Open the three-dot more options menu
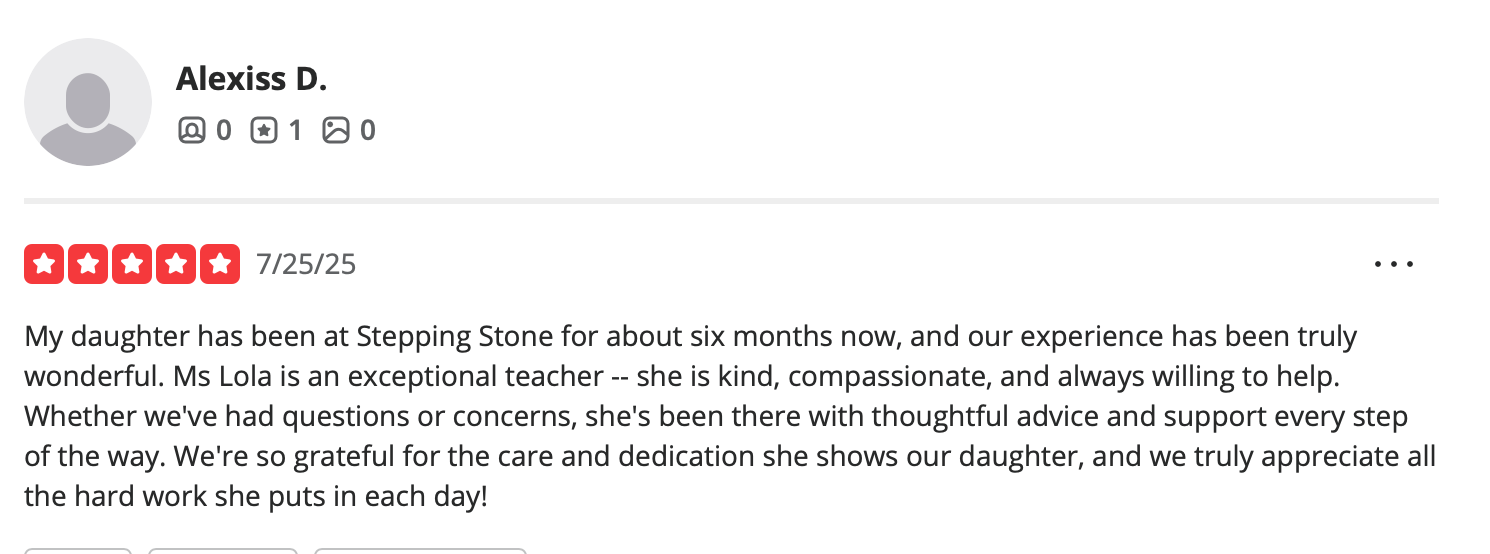Image resolution: width=1490 pixels, height=554 pixels. [1394, 265]
